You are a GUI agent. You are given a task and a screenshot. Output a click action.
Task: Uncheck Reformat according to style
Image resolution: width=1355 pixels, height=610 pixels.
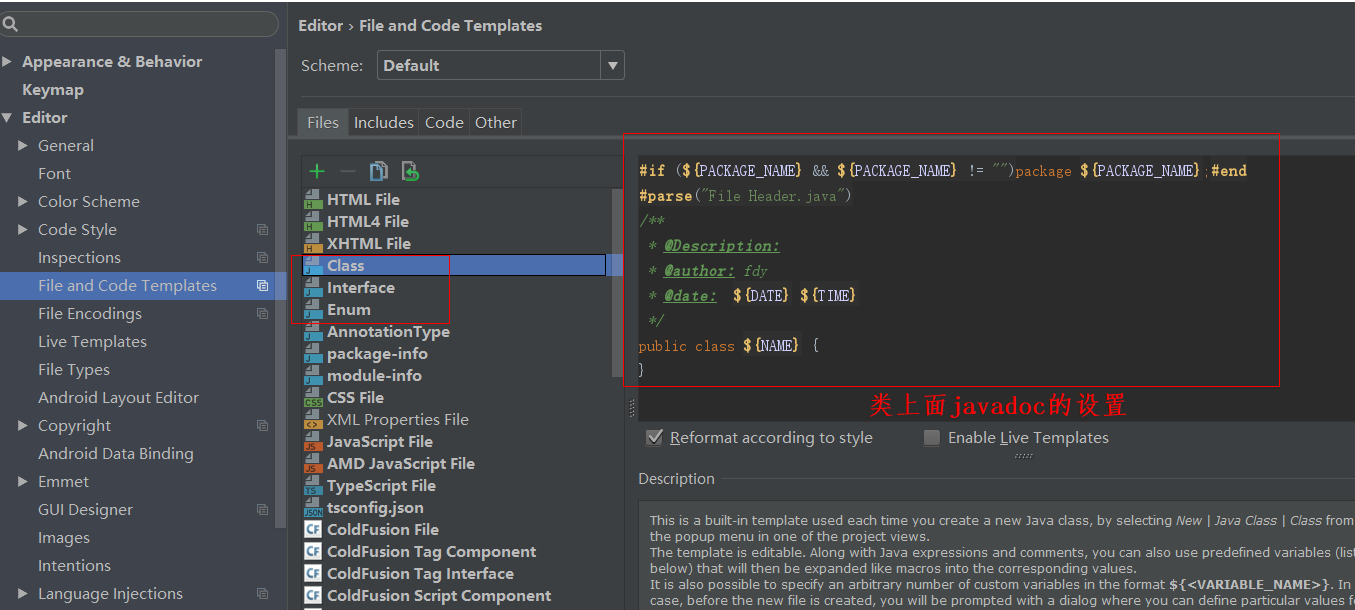pyautogui.click(x=655, y=438)
